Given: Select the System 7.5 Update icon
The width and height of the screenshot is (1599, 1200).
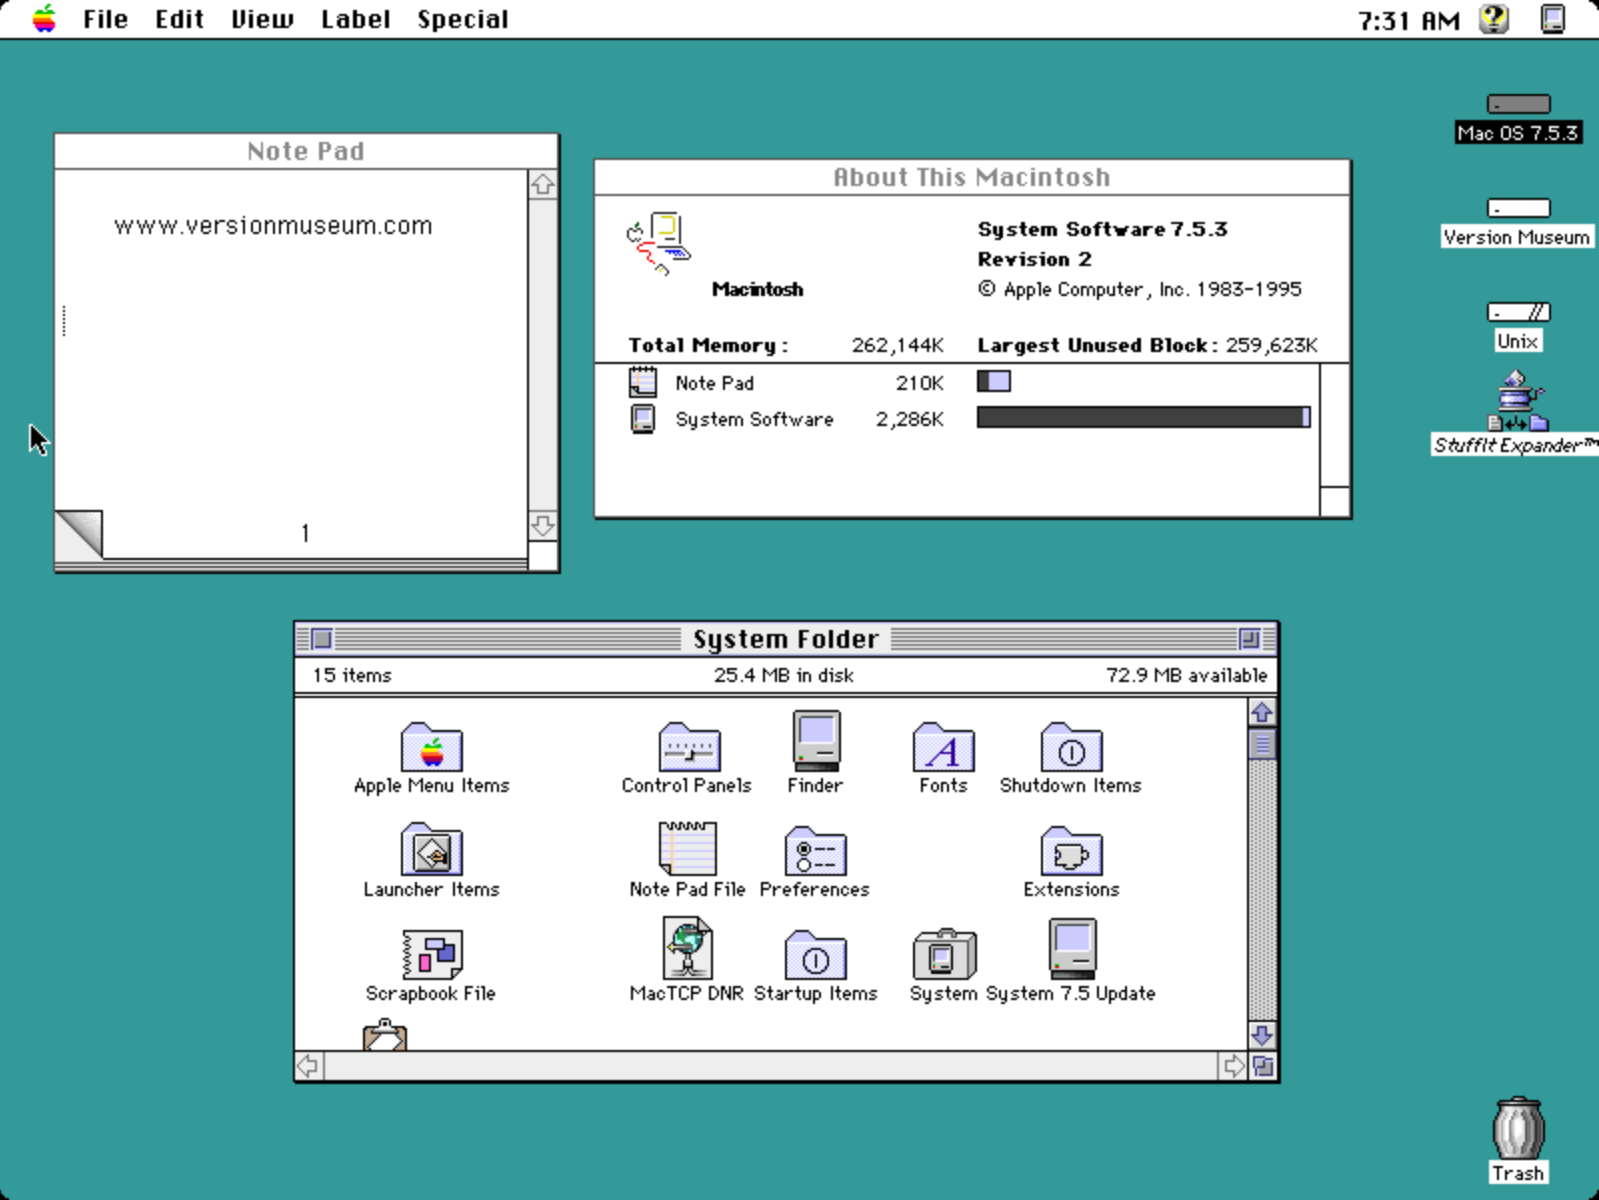Looking at the screenshot, I should click(1072, 949).
